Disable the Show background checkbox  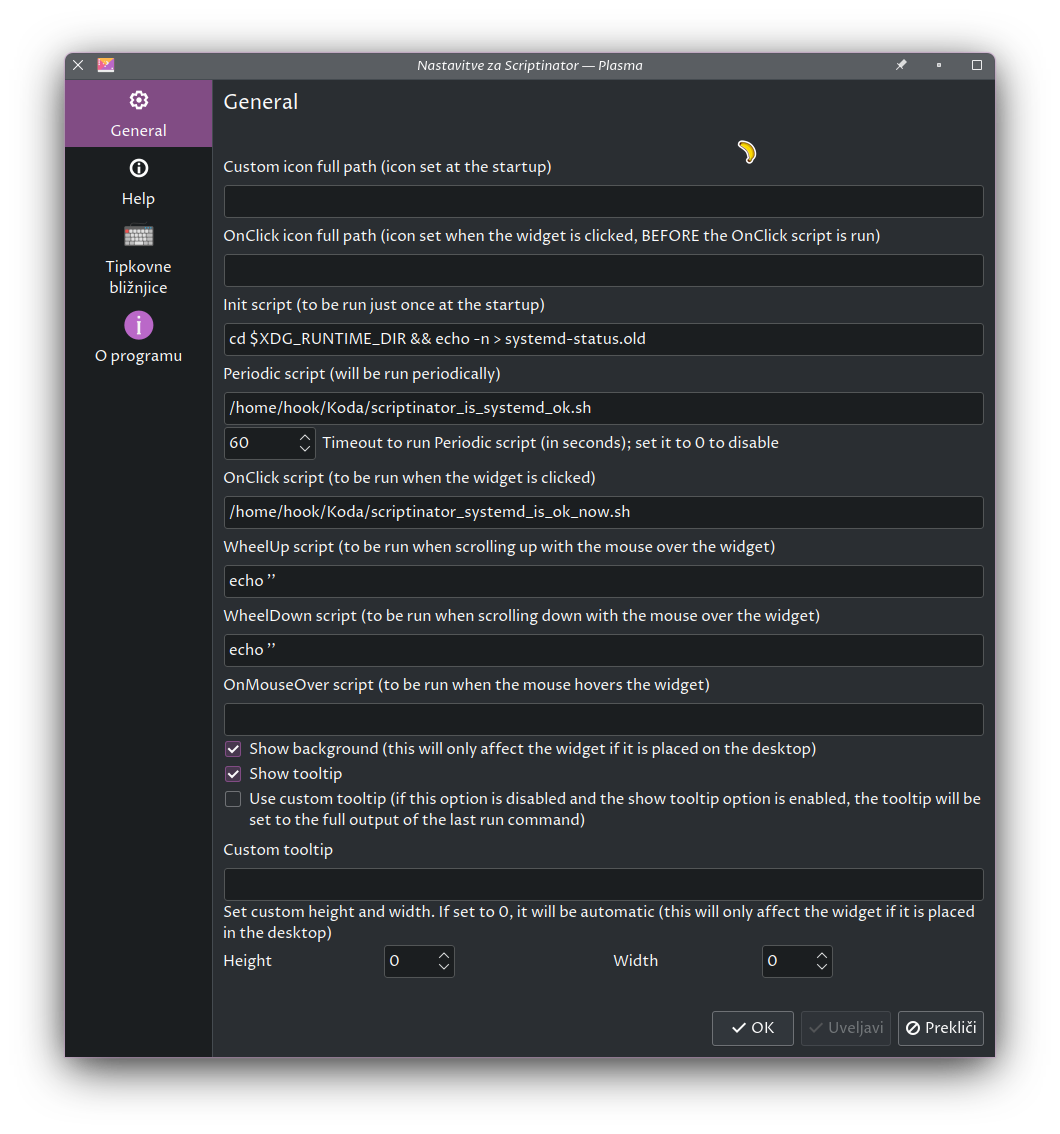[233, 749]
